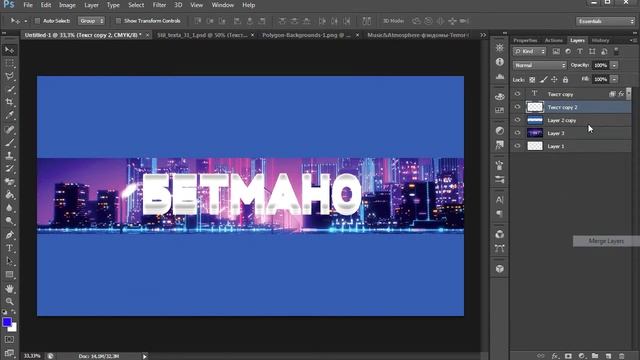Screen dimensions: 640x360
Task: Reset default colors small icon
Action: coord(4,312)
